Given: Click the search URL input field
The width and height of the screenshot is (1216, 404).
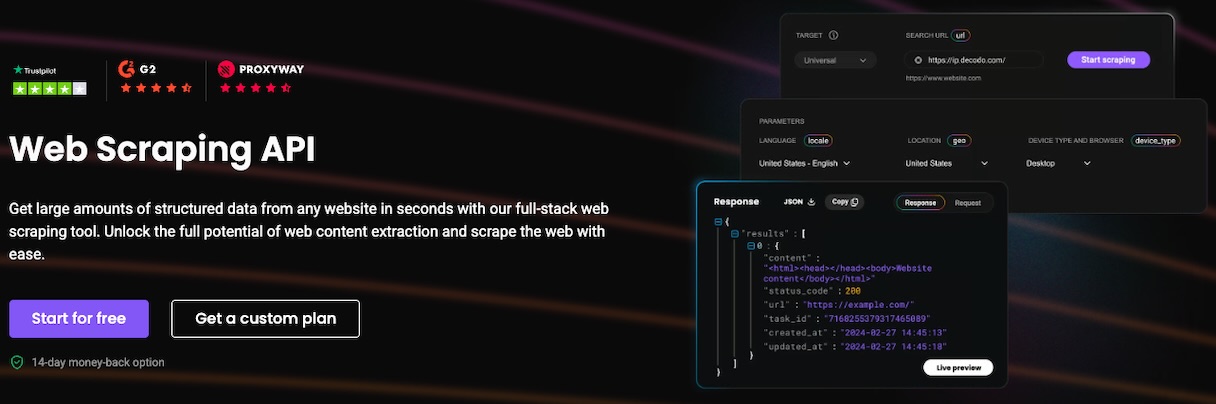Looking at the screenshot, I should (978, 60).
